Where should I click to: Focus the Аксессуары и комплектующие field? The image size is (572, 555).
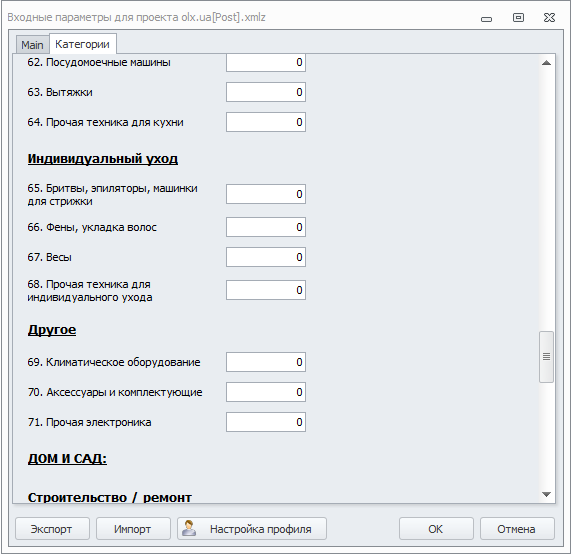[266, 392]
